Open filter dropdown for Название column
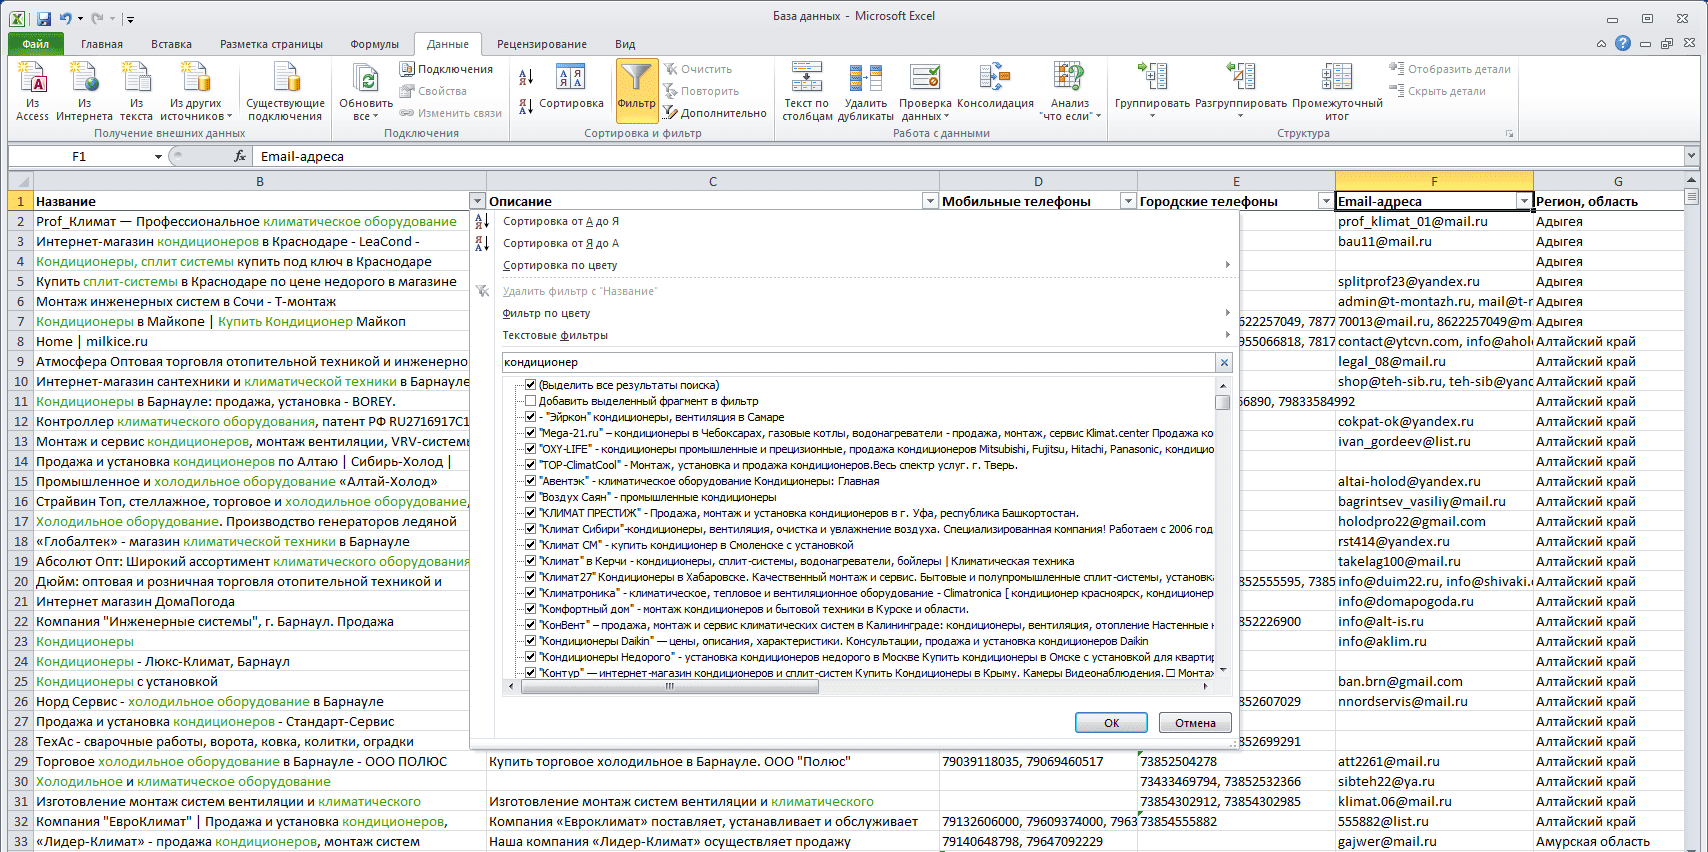The width and height of the screenshot is (1708, 852). pos(477,201)
